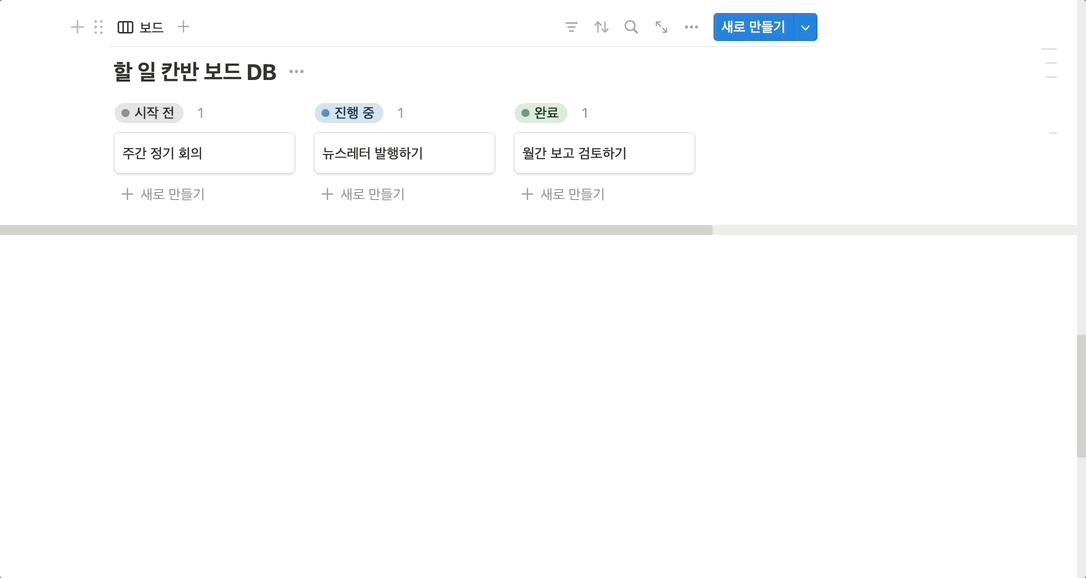The image size is (1086, 578).
Task: Open the sort arrows icon
Action: (x=601, y=27)
